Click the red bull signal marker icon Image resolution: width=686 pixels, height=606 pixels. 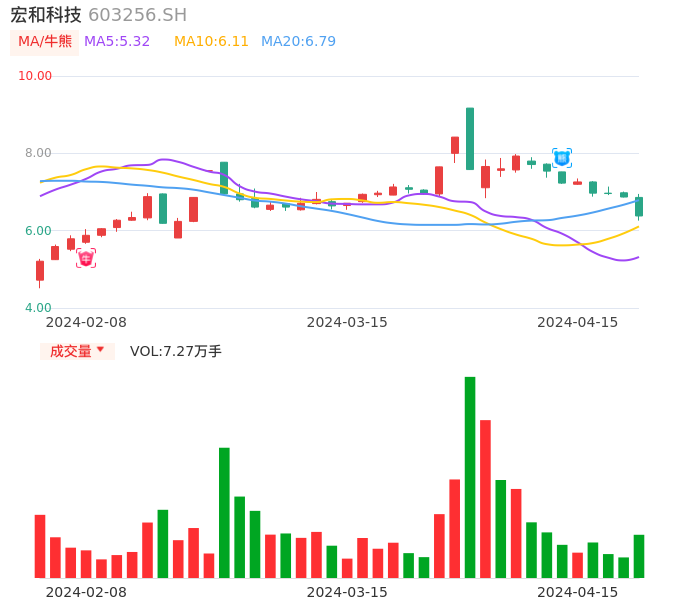[86, 258]
